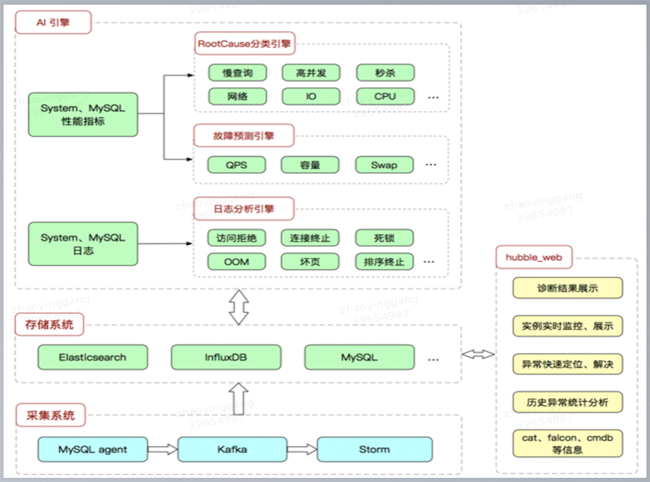Click the 死锁 log analysis box
The width and height of the screenshot is (650, 482).
point(384,238)
